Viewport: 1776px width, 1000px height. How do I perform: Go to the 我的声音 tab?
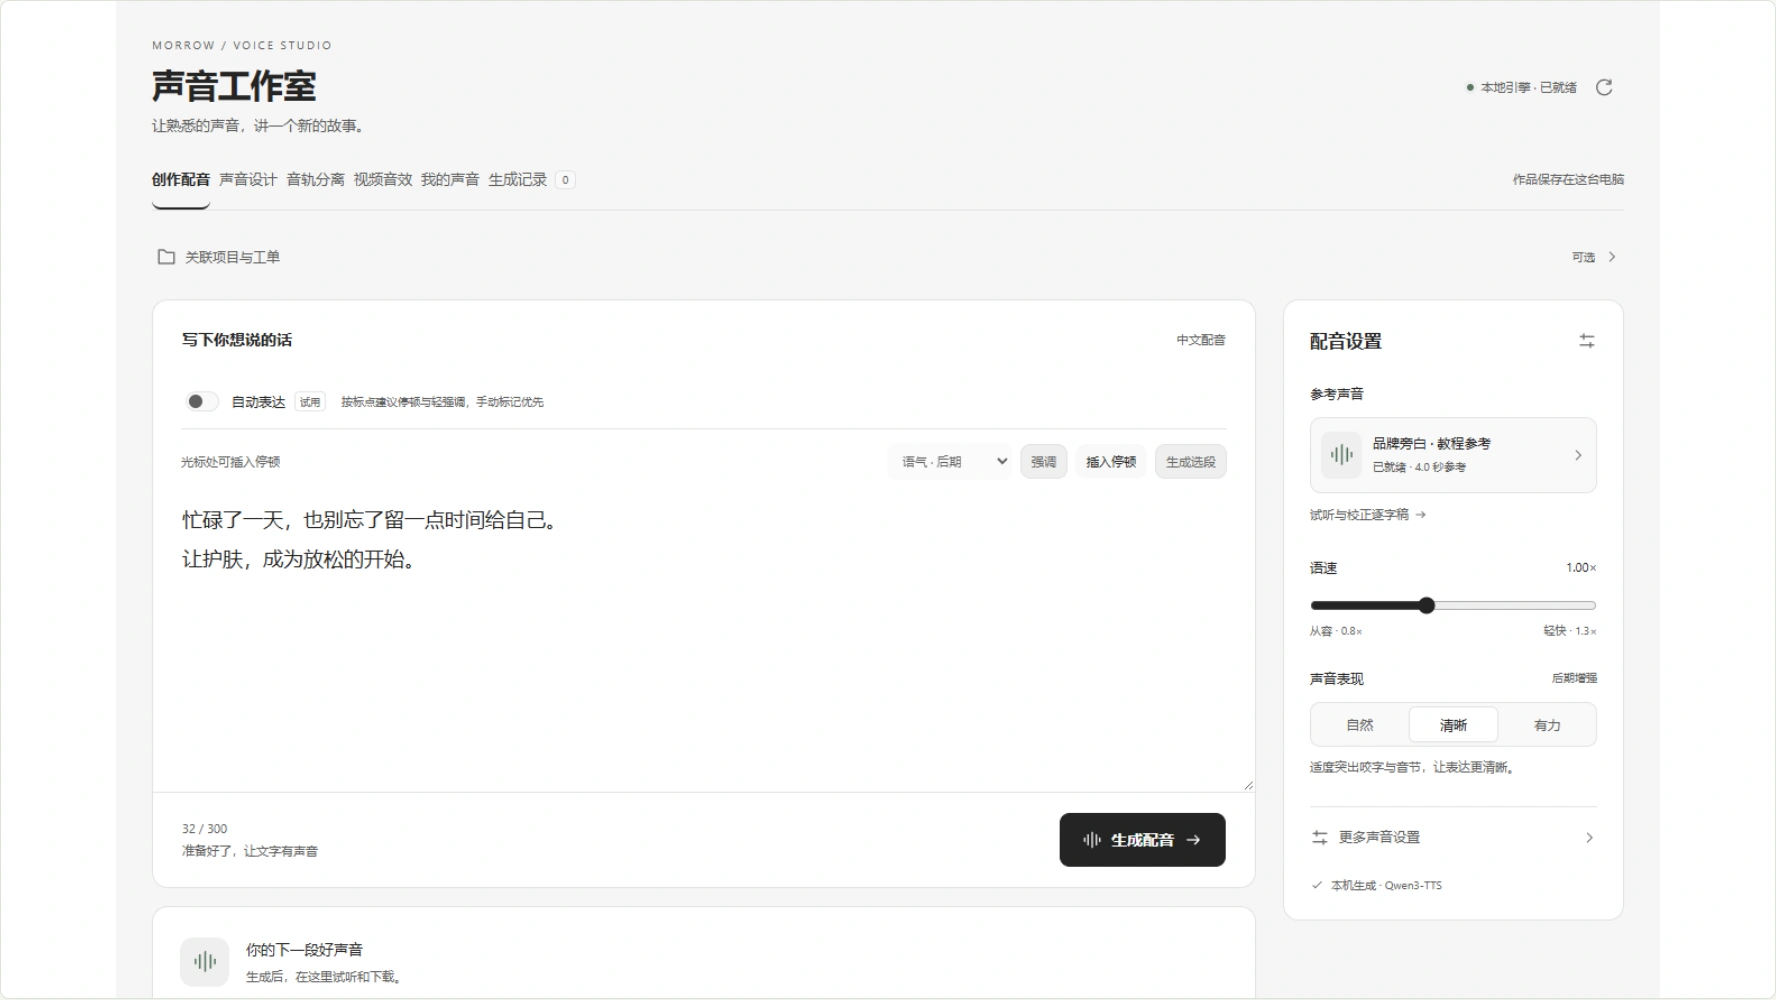pos(450,180)
